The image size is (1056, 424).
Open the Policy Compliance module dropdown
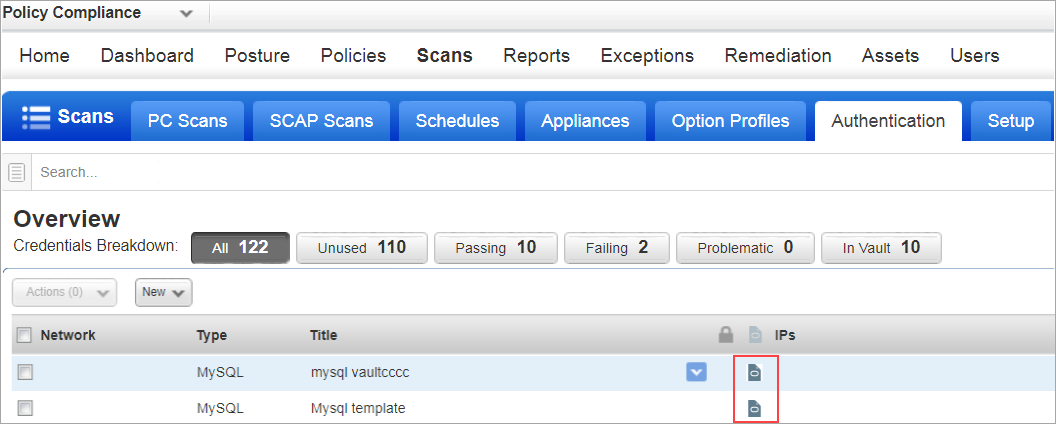click(186, 14)
